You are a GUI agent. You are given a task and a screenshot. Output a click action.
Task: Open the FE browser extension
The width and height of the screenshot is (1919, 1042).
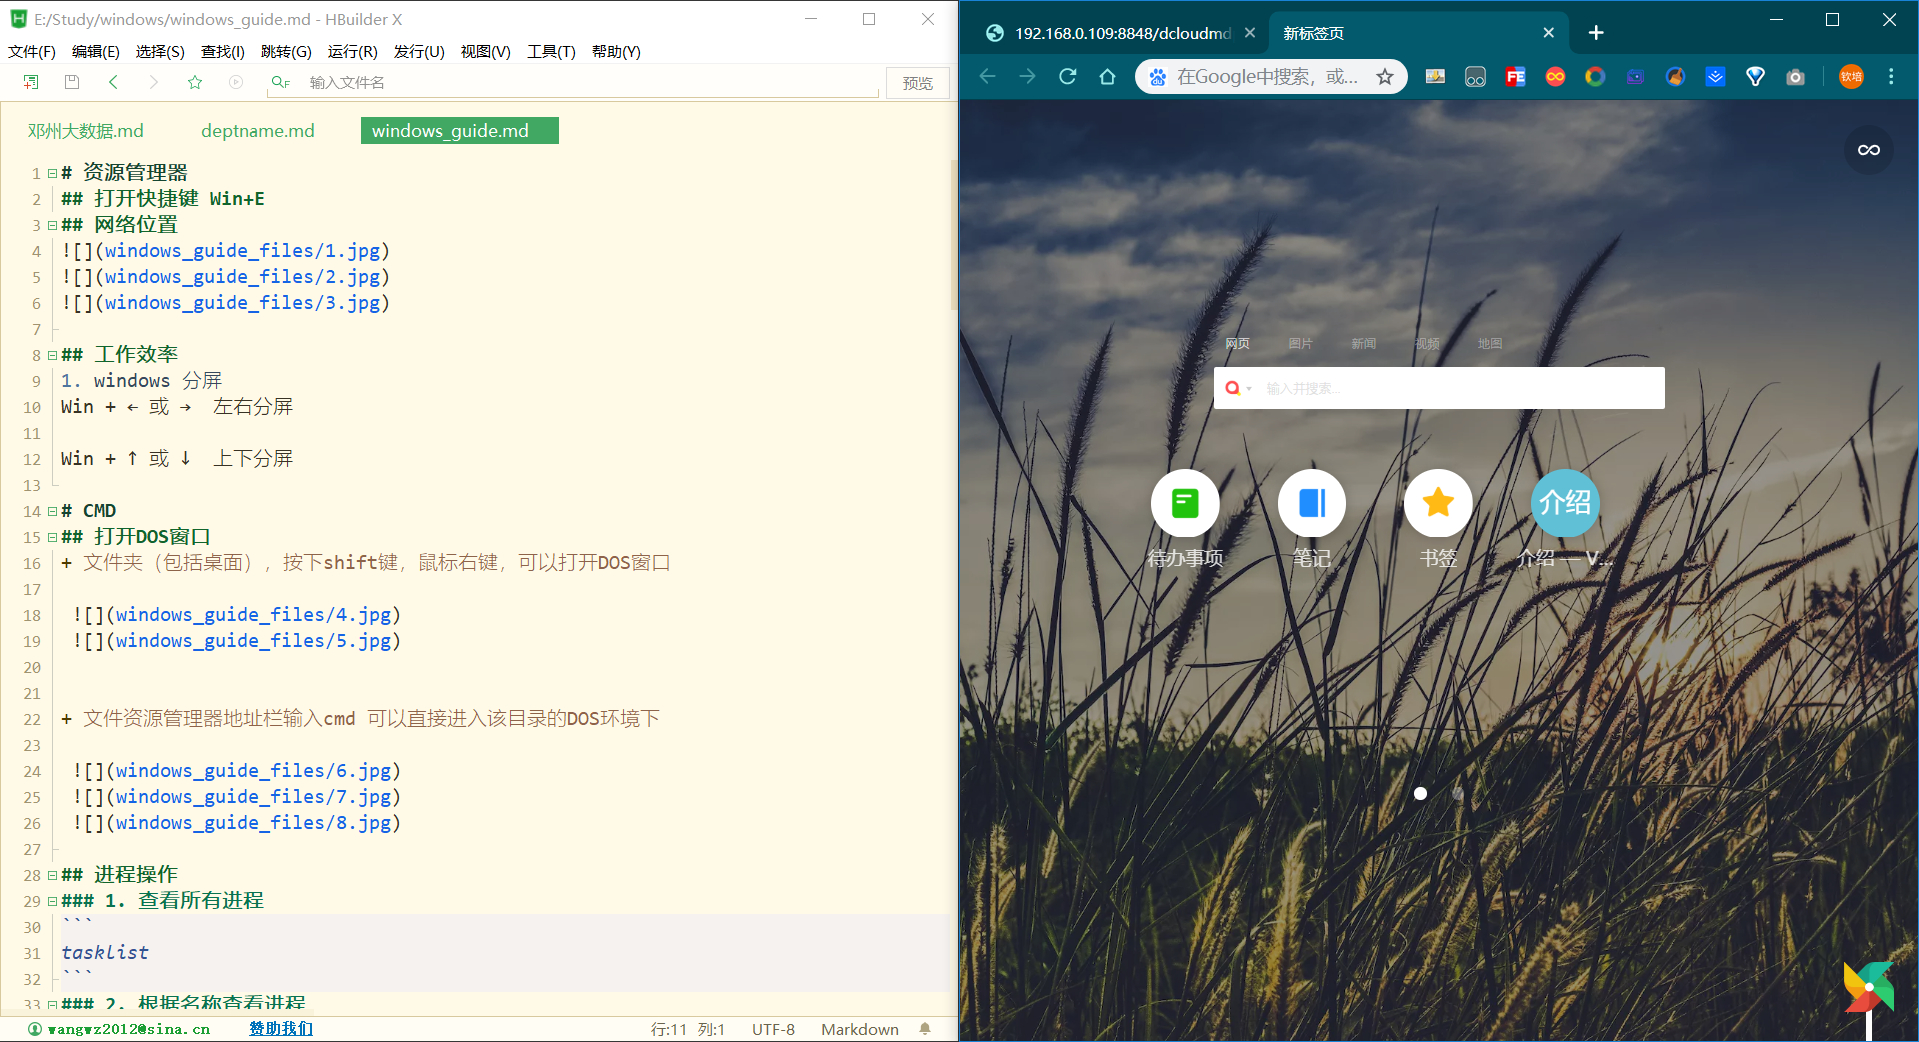coord(1514,76)
